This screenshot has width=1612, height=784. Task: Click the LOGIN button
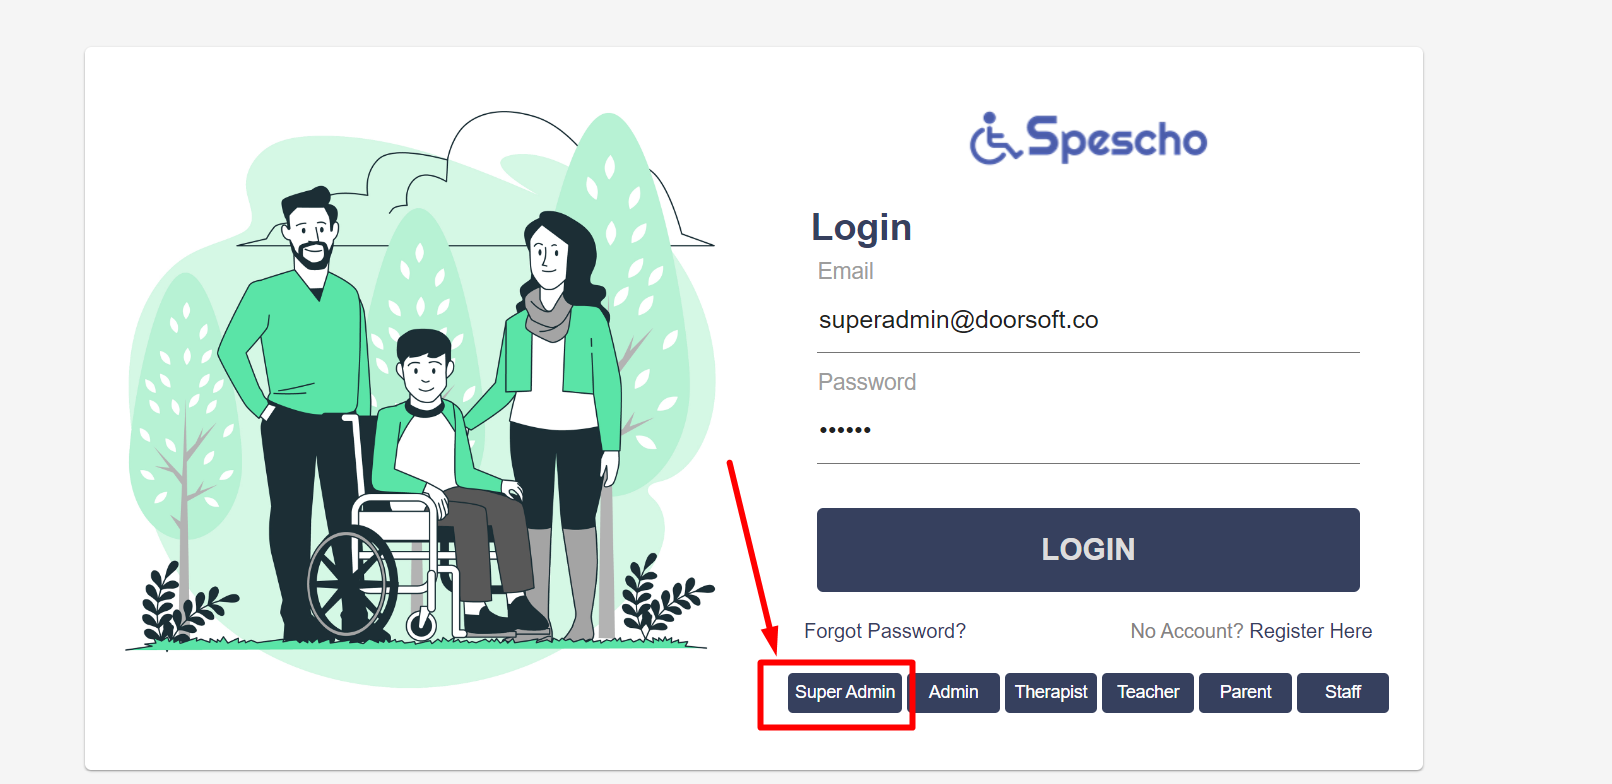pyautogui.click(x=1088, y=550)
